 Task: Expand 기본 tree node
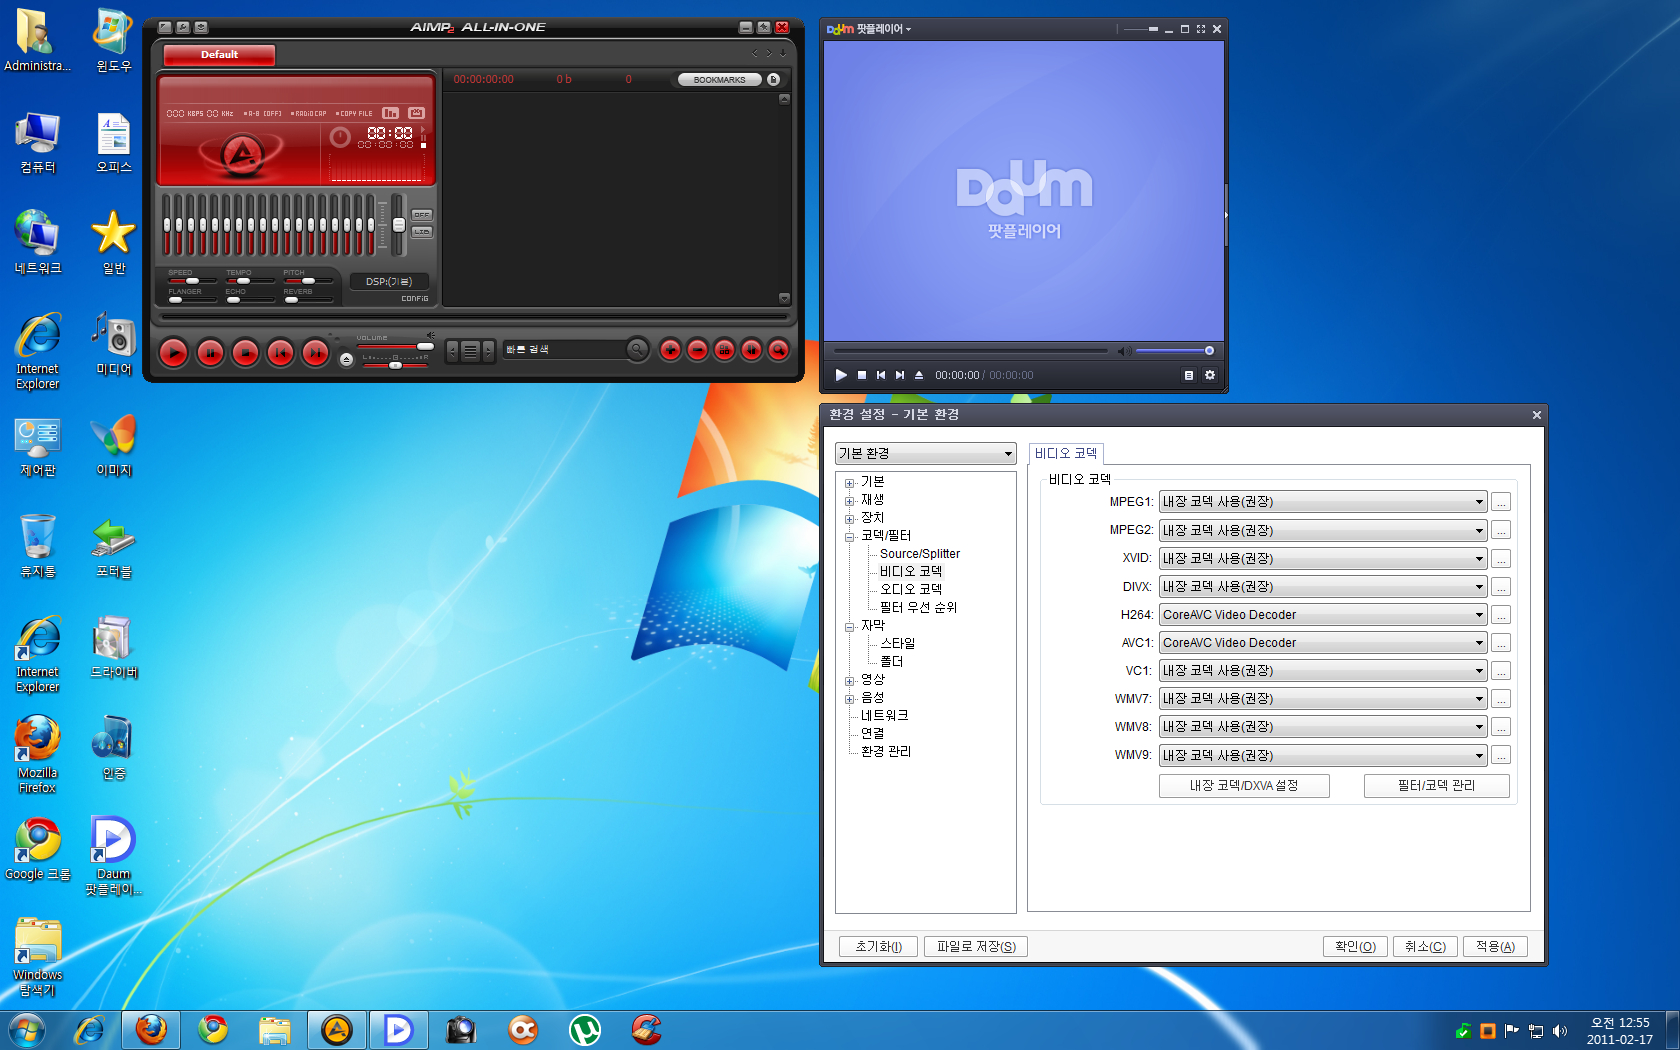(850, 483)
